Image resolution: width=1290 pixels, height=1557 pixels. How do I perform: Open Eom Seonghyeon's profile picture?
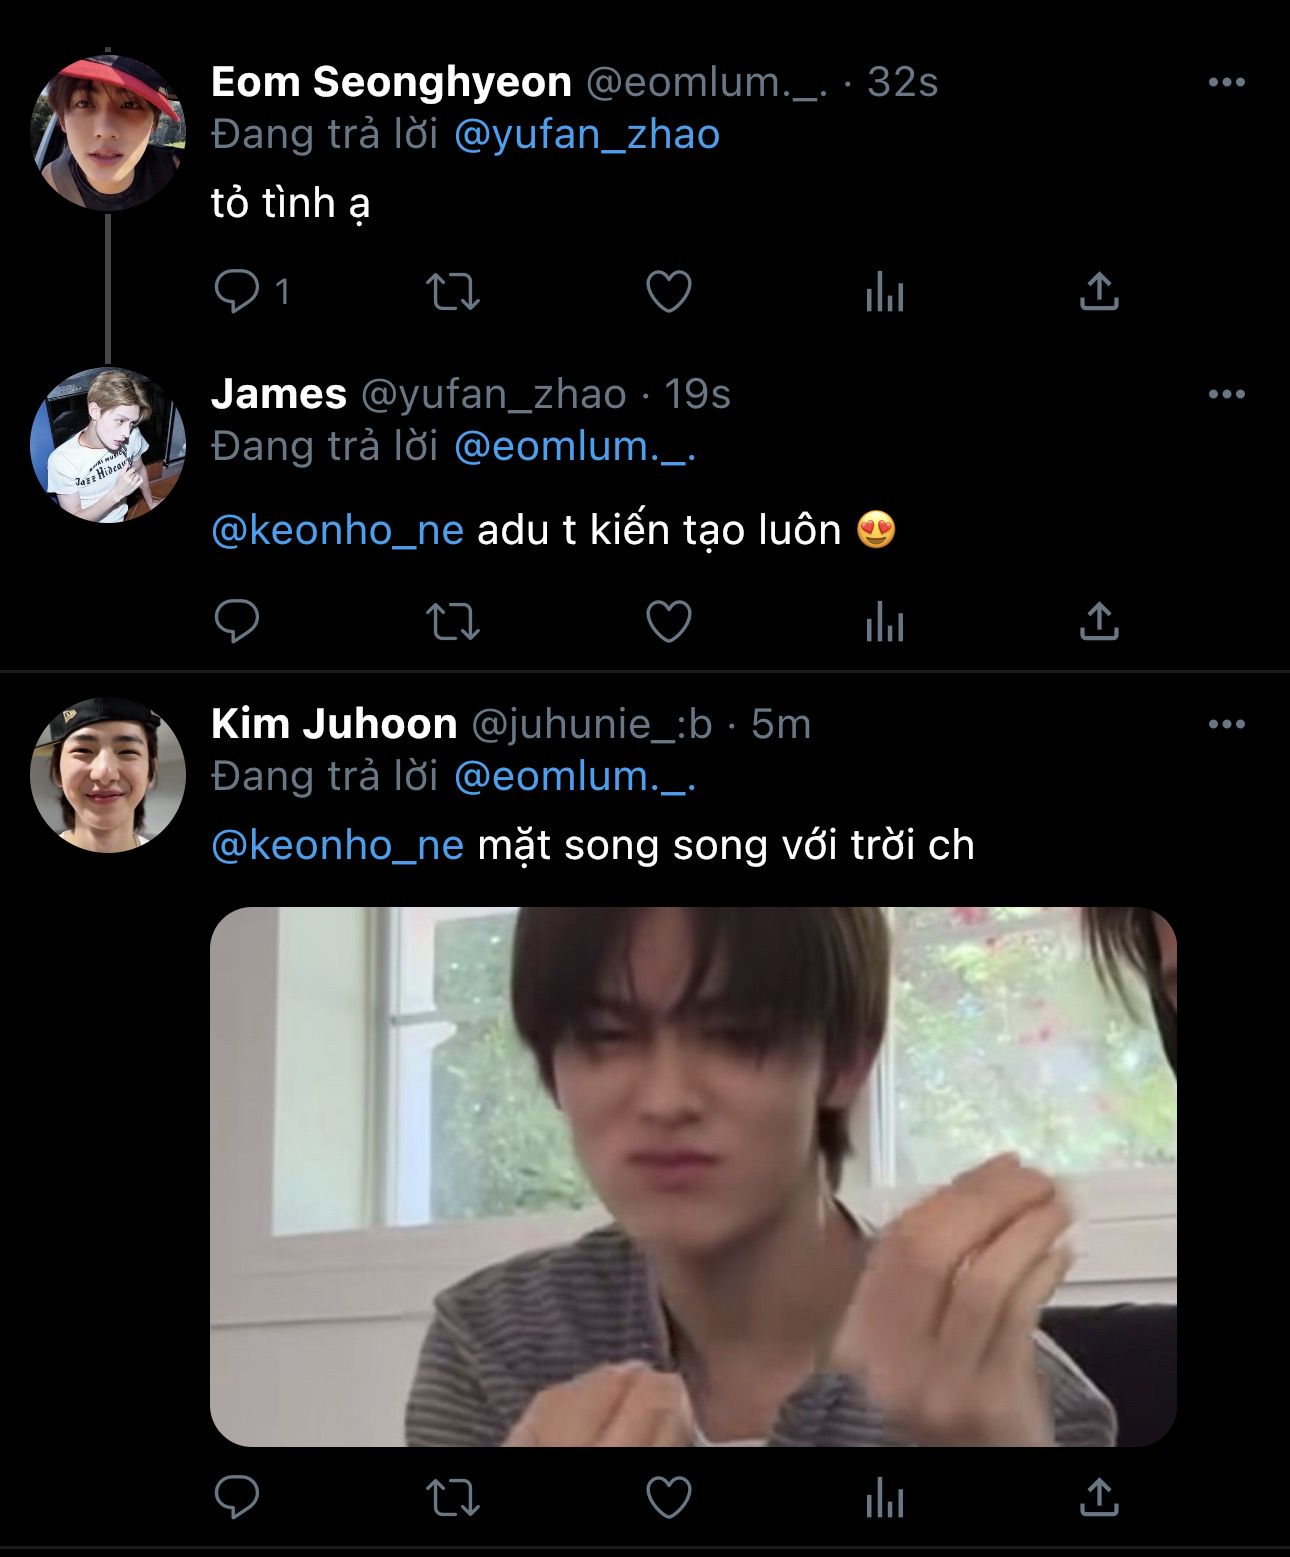[108, 133]
